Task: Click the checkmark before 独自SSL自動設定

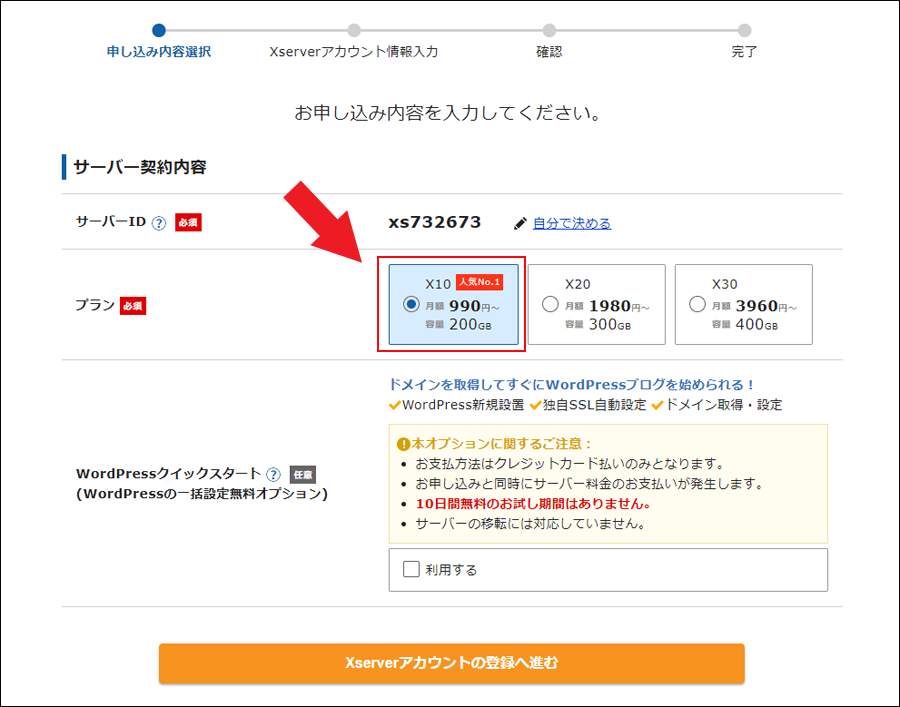Action: coord(536,406)
